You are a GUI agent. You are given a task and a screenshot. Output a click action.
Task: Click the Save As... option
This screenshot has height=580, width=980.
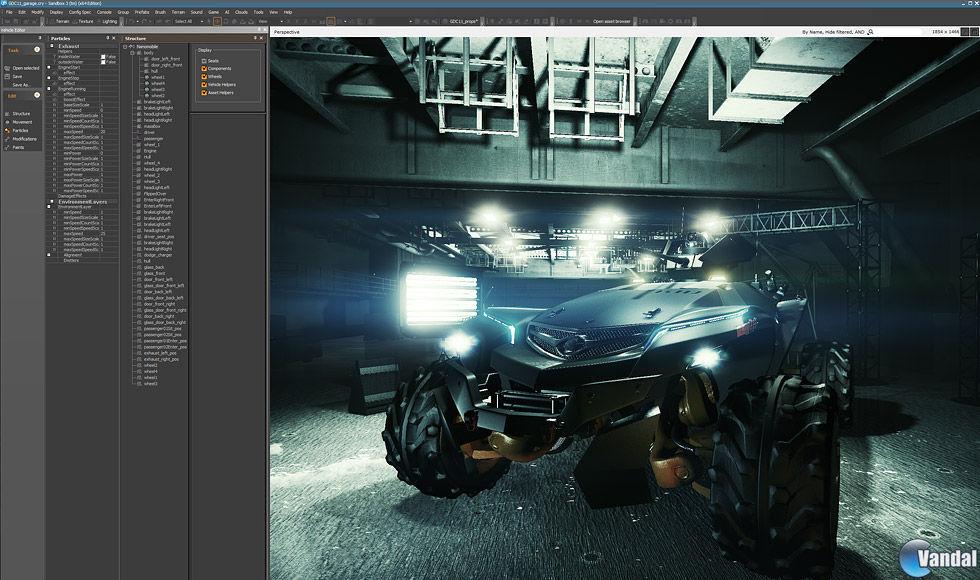tap(21, 85)
